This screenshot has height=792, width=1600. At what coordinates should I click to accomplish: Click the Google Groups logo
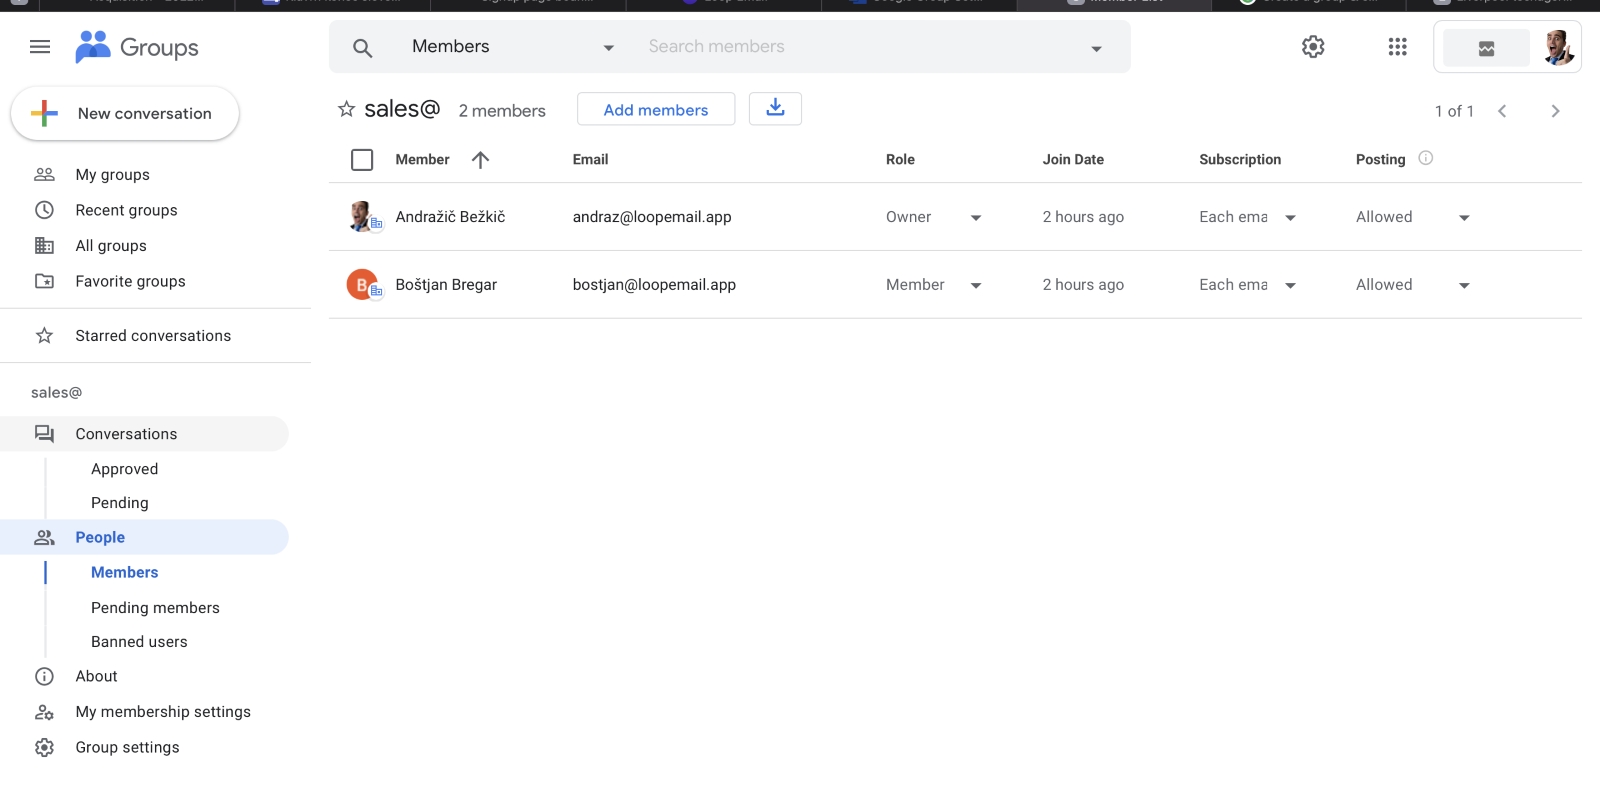(x=137, y=47)
